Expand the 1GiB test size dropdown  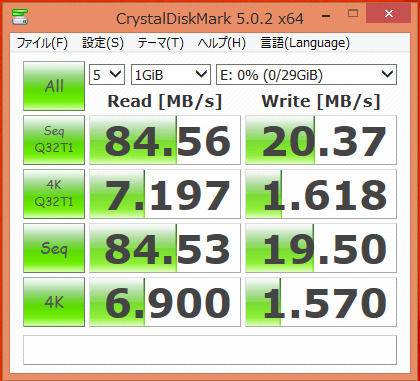pos(171,74)
